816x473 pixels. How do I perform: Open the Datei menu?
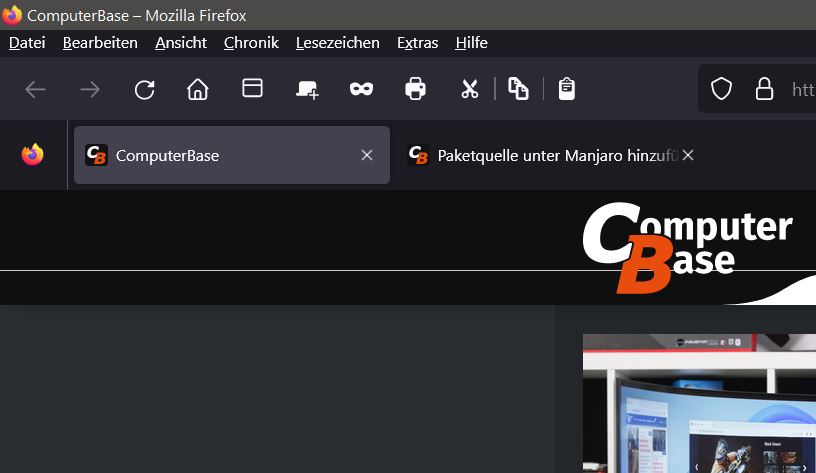[x=27, y=43]
